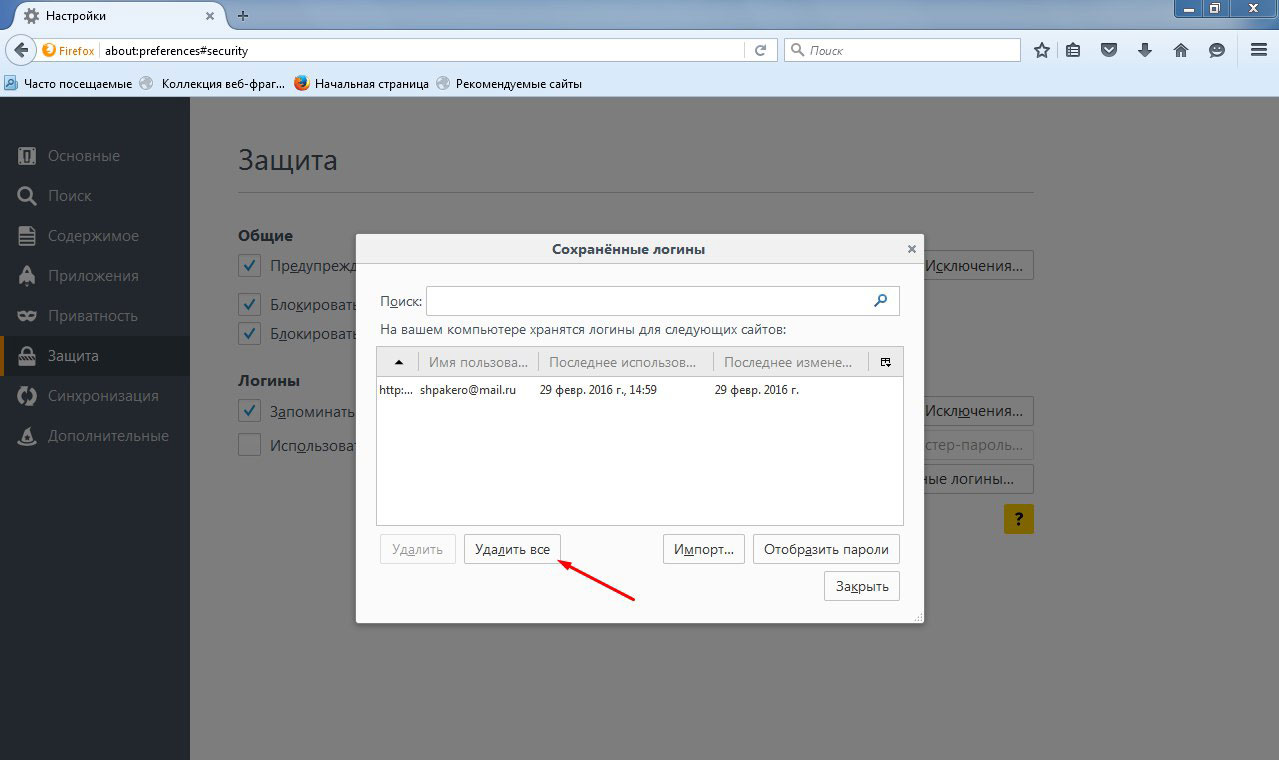Click the back navigation arrow

(x=21, y=50)
